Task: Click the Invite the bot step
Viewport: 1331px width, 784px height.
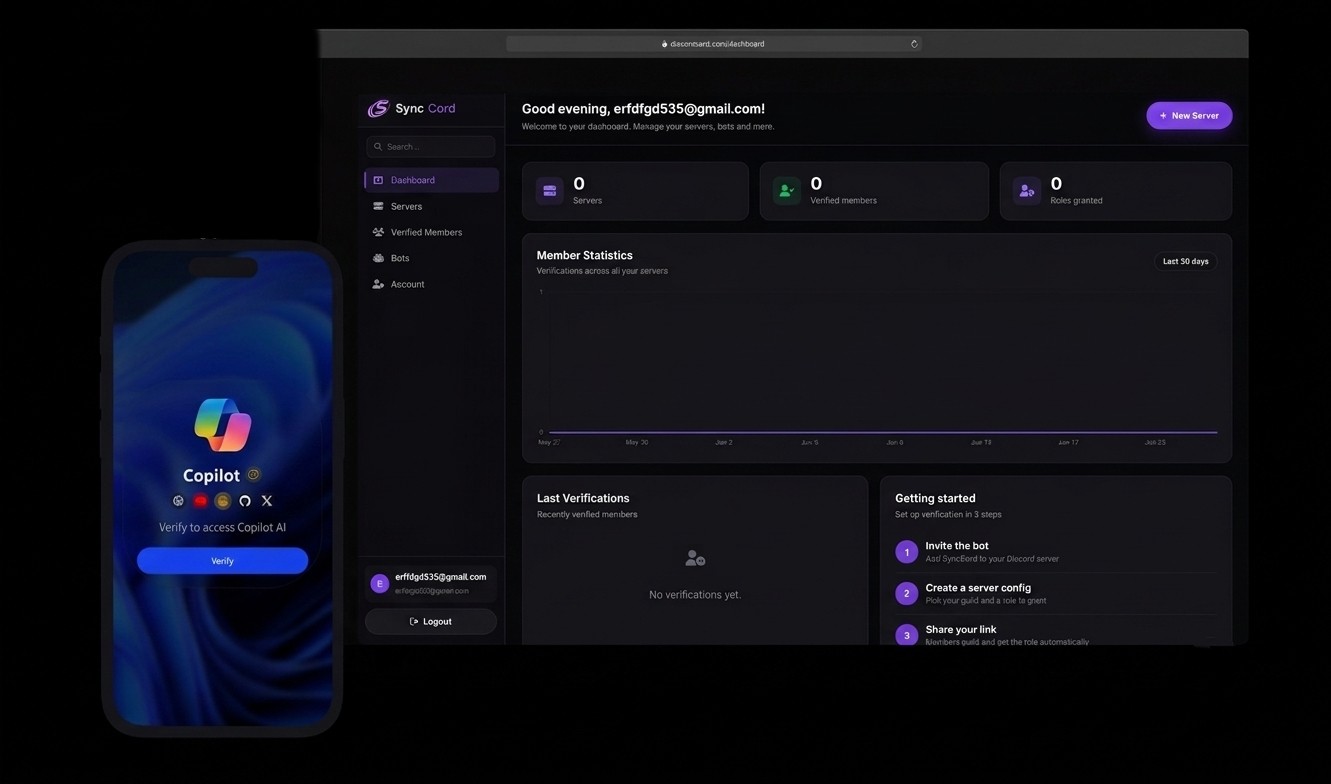Action: pos(1055,552)
